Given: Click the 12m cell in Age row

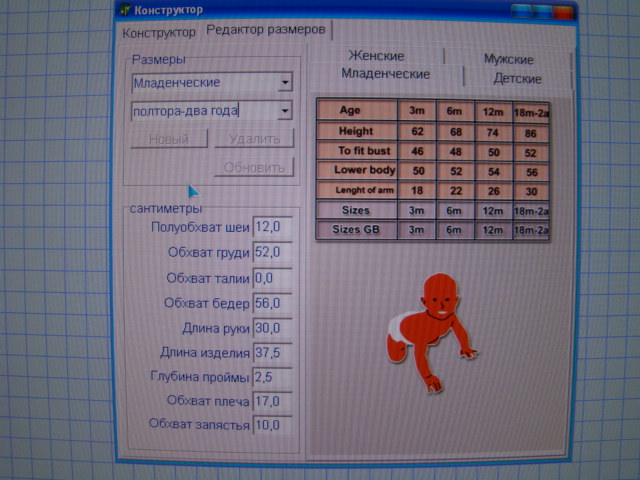Looking at the screenshot, I should (493, 112).
